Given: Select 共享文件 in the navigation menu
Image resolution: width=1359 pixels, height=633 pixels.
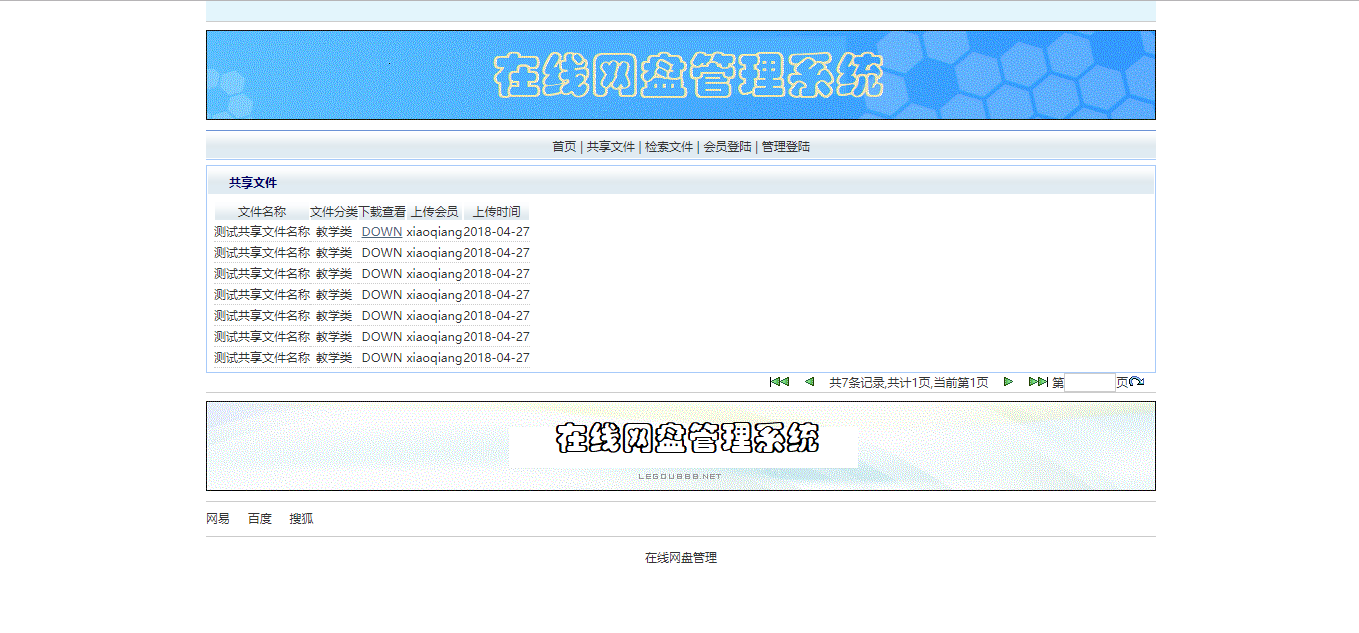Looking at the screenshot, I should (611, 146).
